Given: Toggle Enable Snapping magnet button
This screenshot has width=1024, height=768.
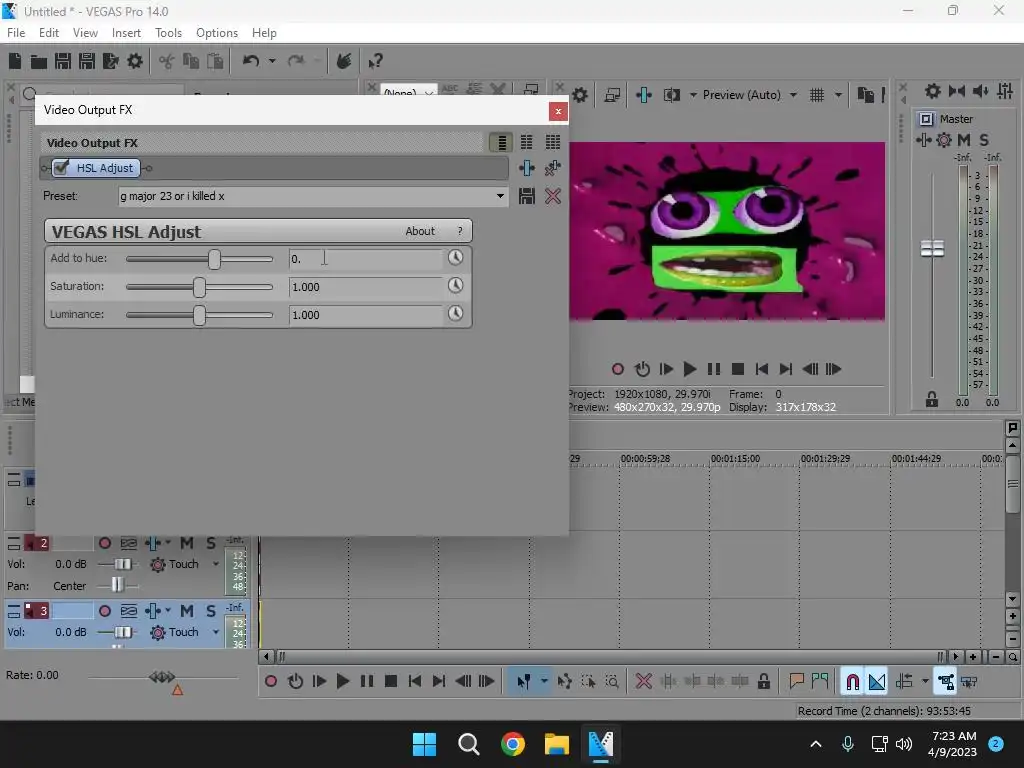Looking at the screenshot, I should pyautogui.click(x=852, y=682).
